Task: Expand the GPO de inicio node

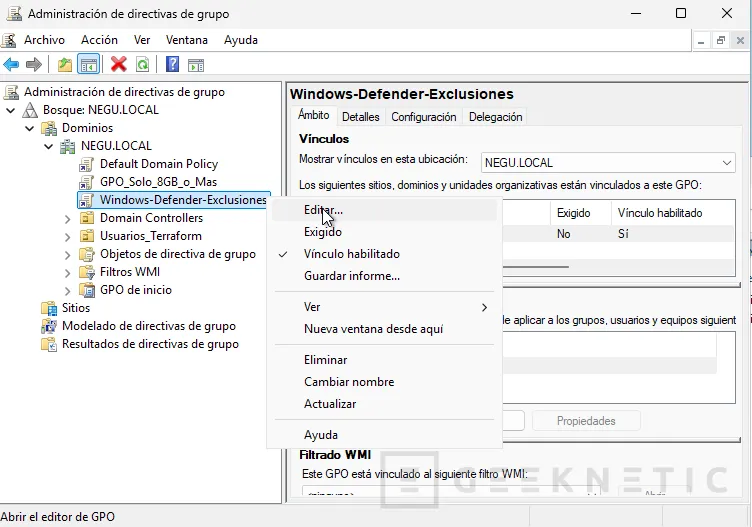Action: point(68,291)
